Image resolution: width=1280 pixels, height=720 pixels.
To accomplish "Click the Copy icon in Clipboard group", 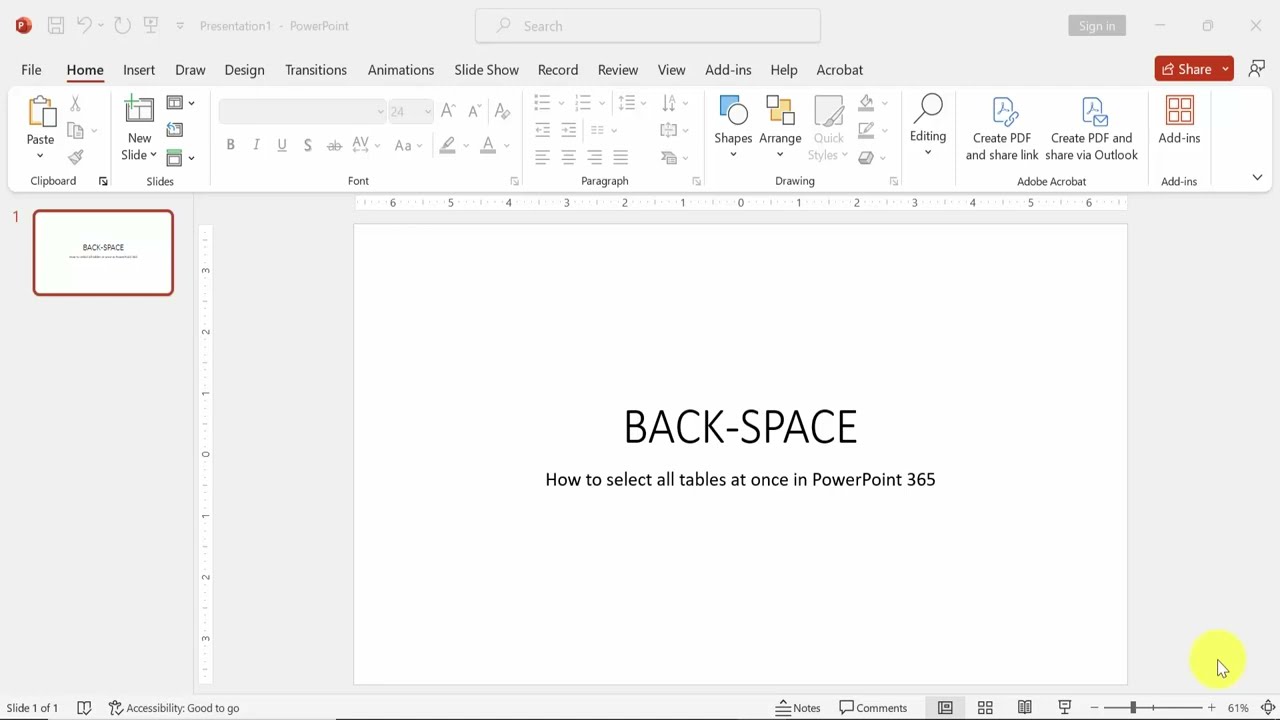I will tap(75, 130).
